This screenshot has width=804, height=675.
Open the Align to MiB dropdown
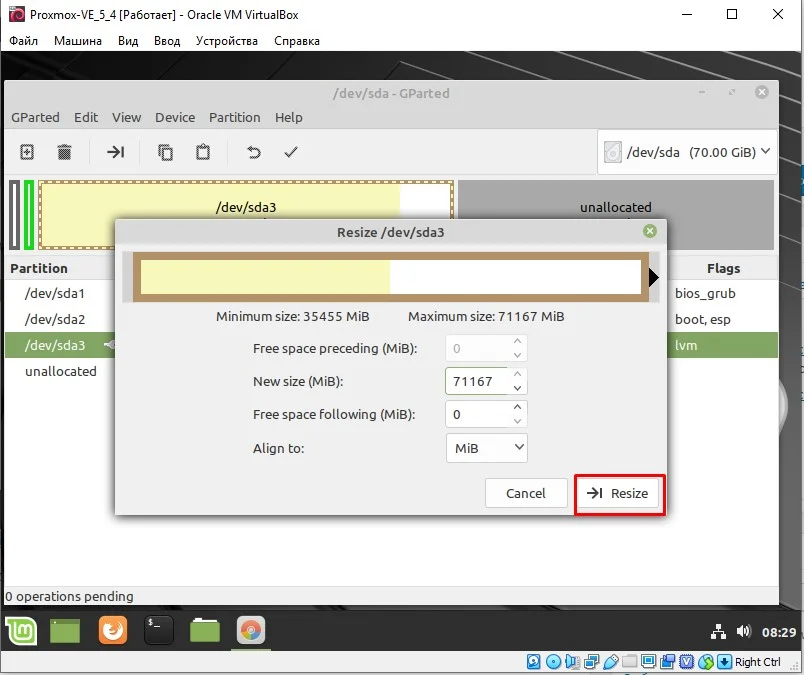487,448
